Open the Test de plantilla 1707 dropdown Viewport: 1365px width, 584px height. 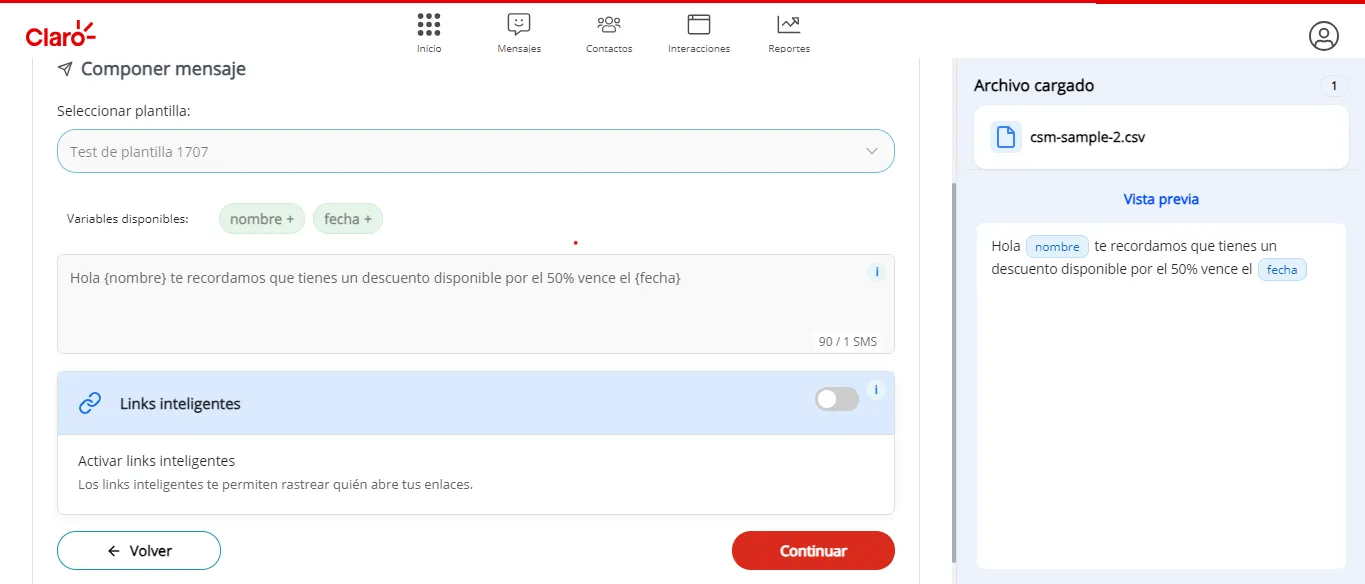click(476, 151)
